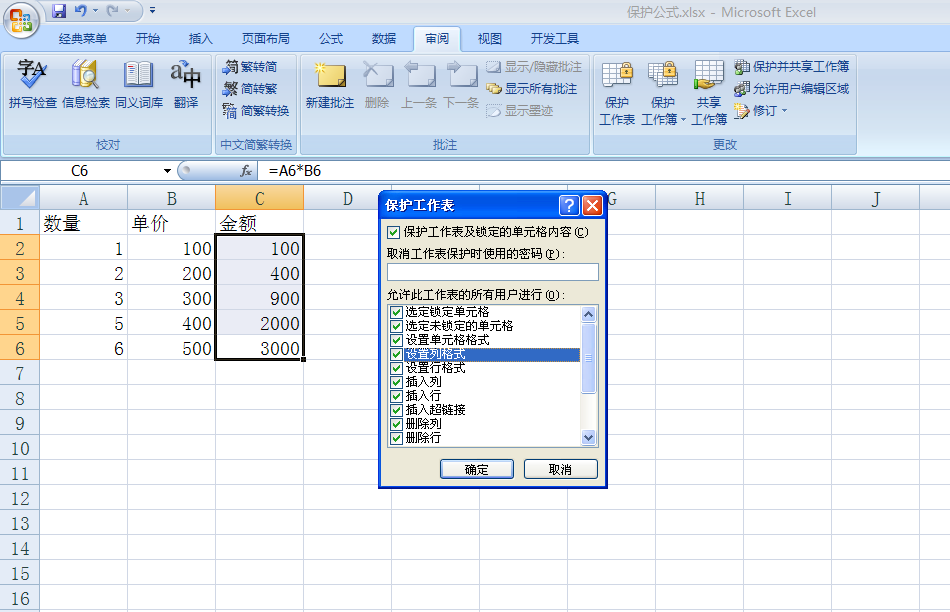Toggle the 插入超链接 checkbox
This screenshot has height=612, width=950.
point(397,410)
